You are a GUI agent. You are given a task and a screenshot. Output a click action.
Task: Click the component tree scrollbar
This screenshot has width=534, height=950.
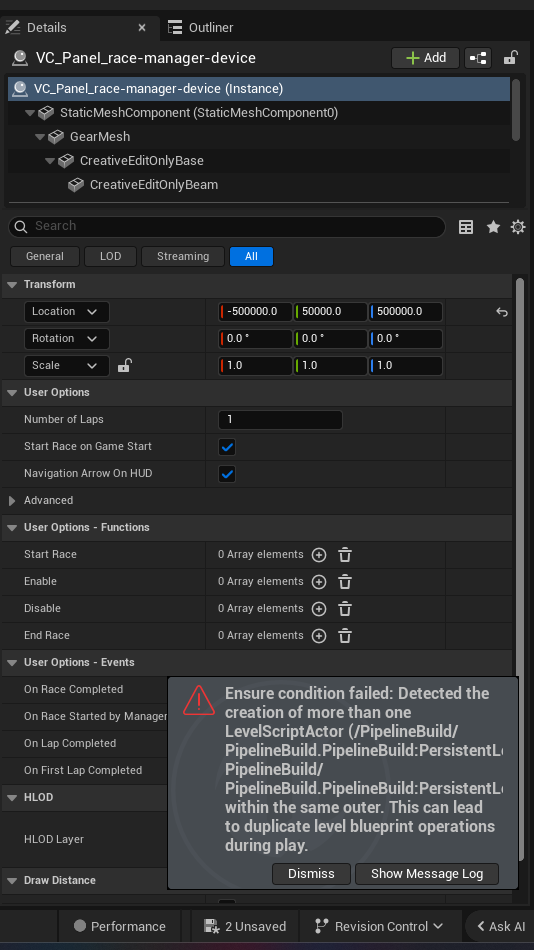(516, 110)
